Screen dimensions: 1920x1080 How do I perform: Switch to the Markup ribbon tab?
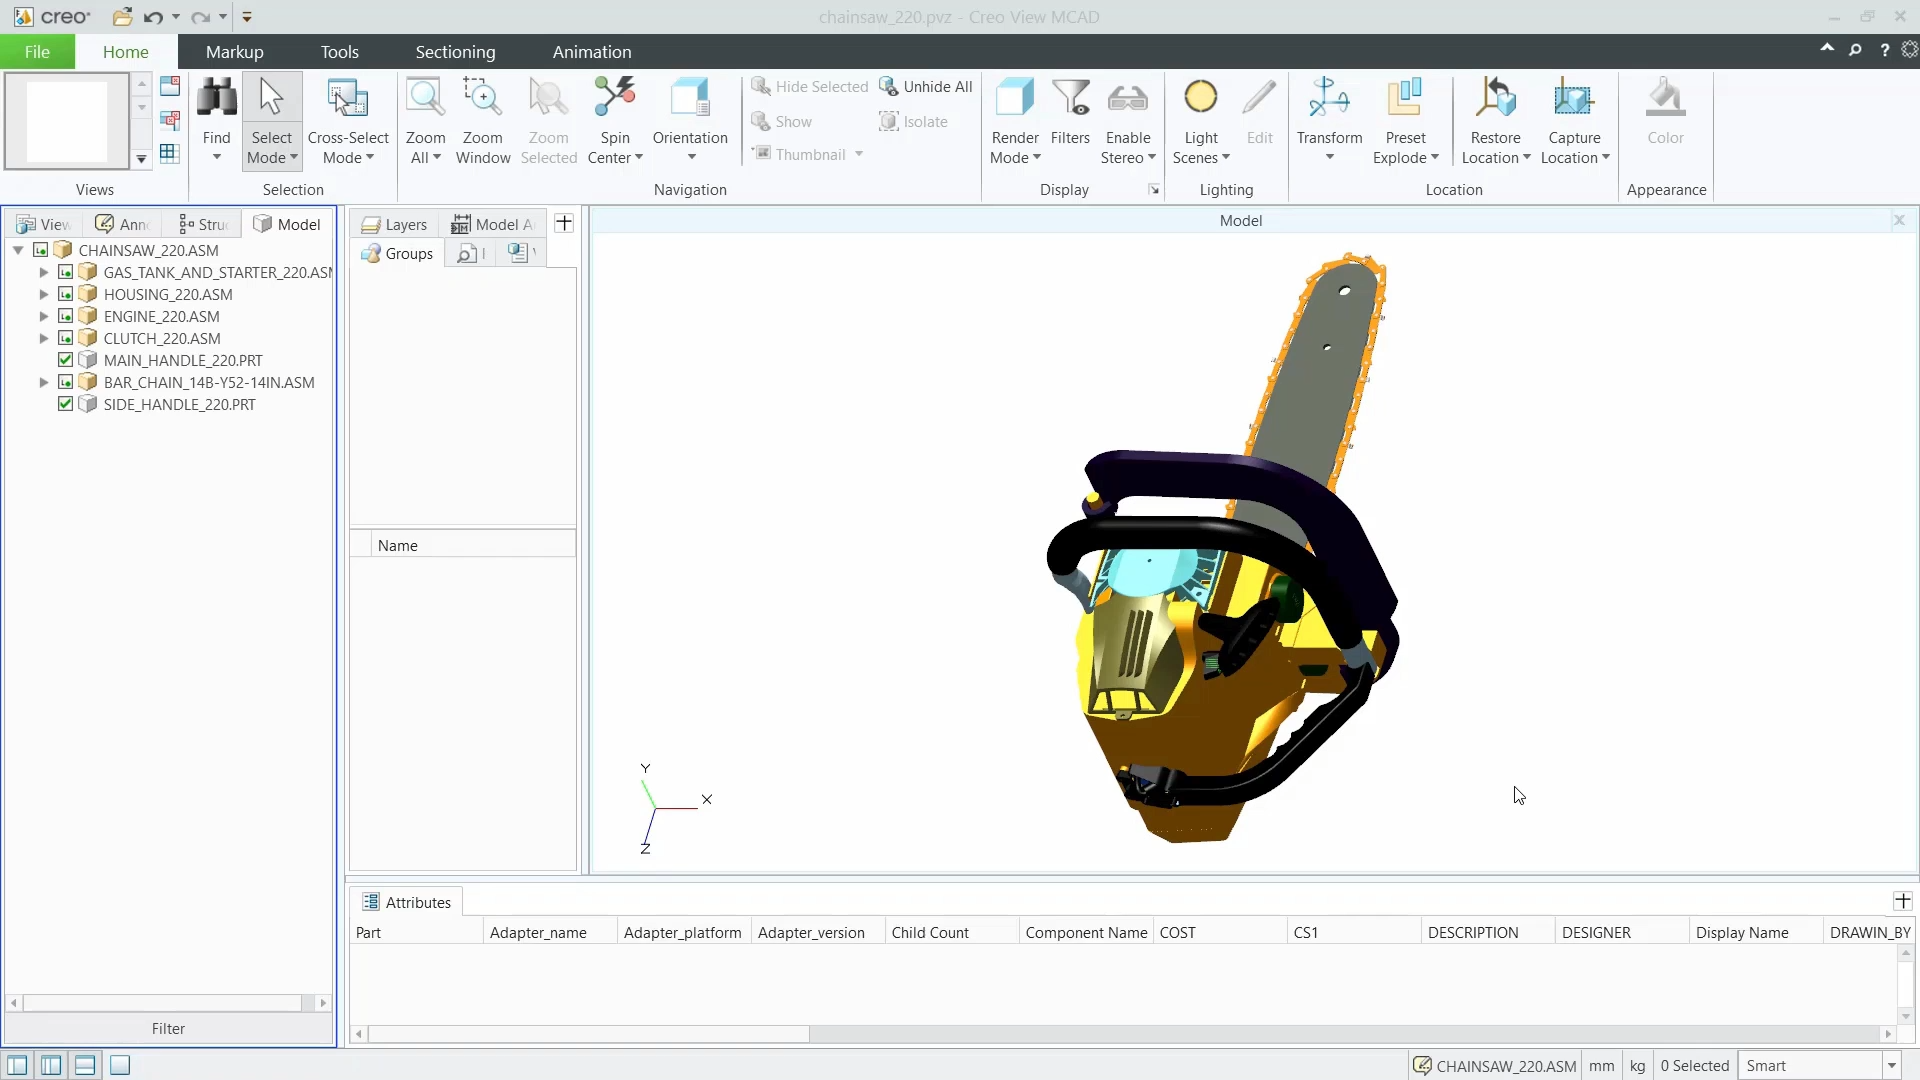point(235,52)
